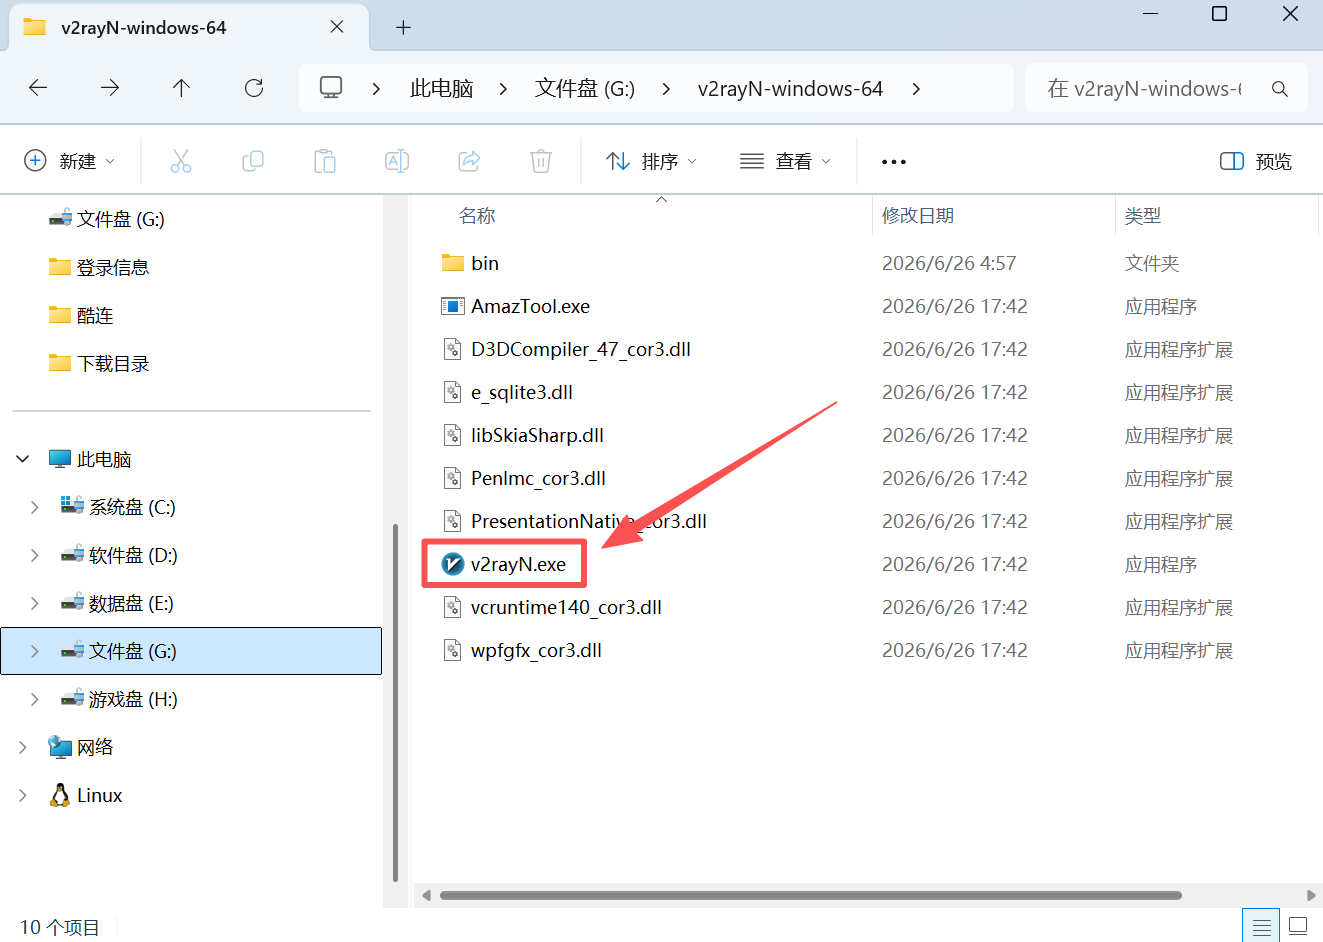The image size is (1323, 942).
Task: Click the AmazTool.exe file icon
Action: coord(453,306)
